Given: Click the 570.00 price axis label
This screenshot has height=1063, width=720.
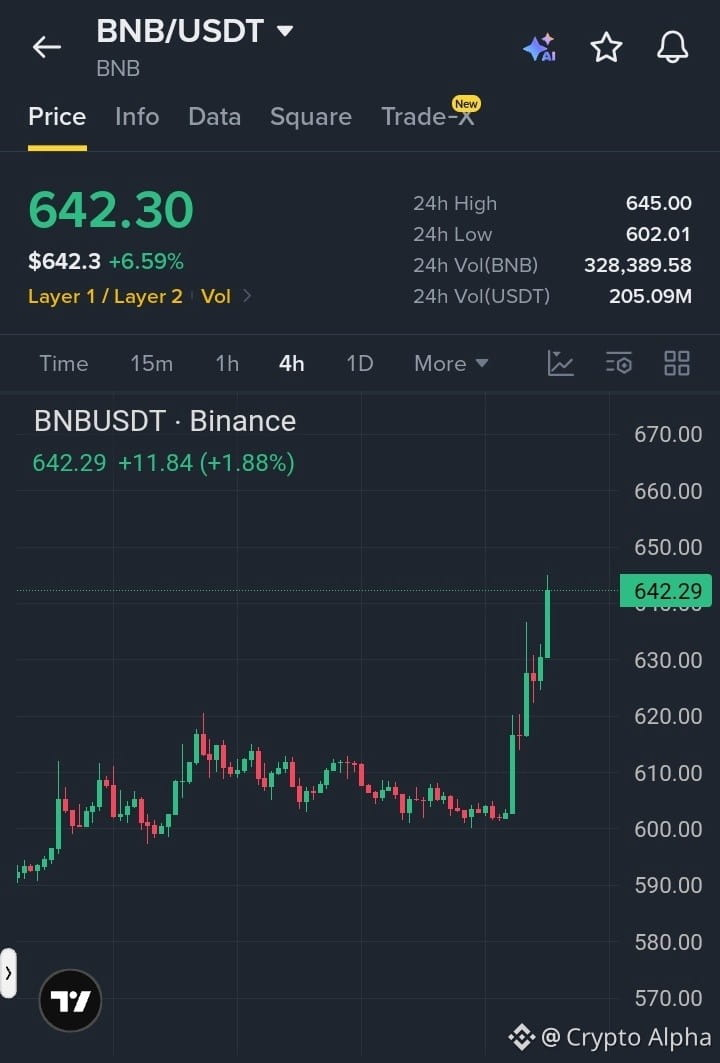Looking at the screenshot, I should tap(668, 997).
